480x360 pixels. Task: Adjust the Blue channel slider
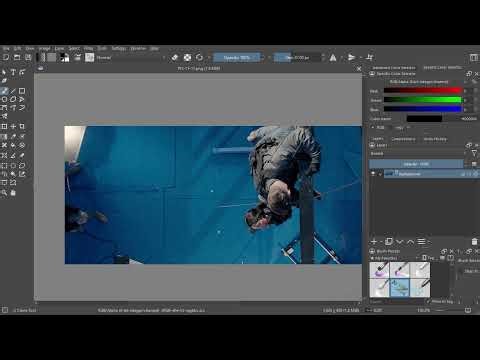click(423, 109)
